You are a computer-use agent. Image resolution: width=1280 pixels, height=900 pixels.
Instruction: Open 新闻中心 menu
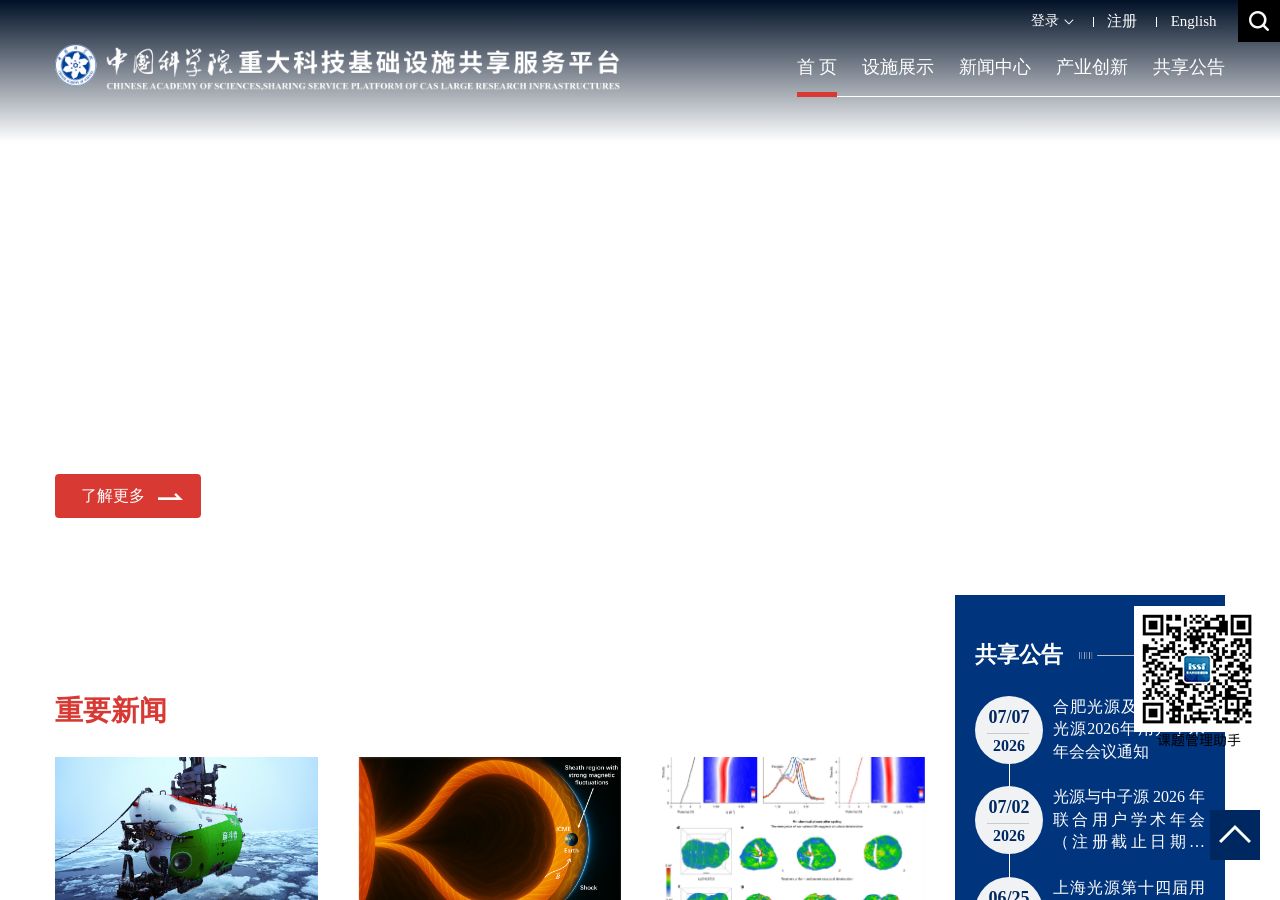point(995,68)
